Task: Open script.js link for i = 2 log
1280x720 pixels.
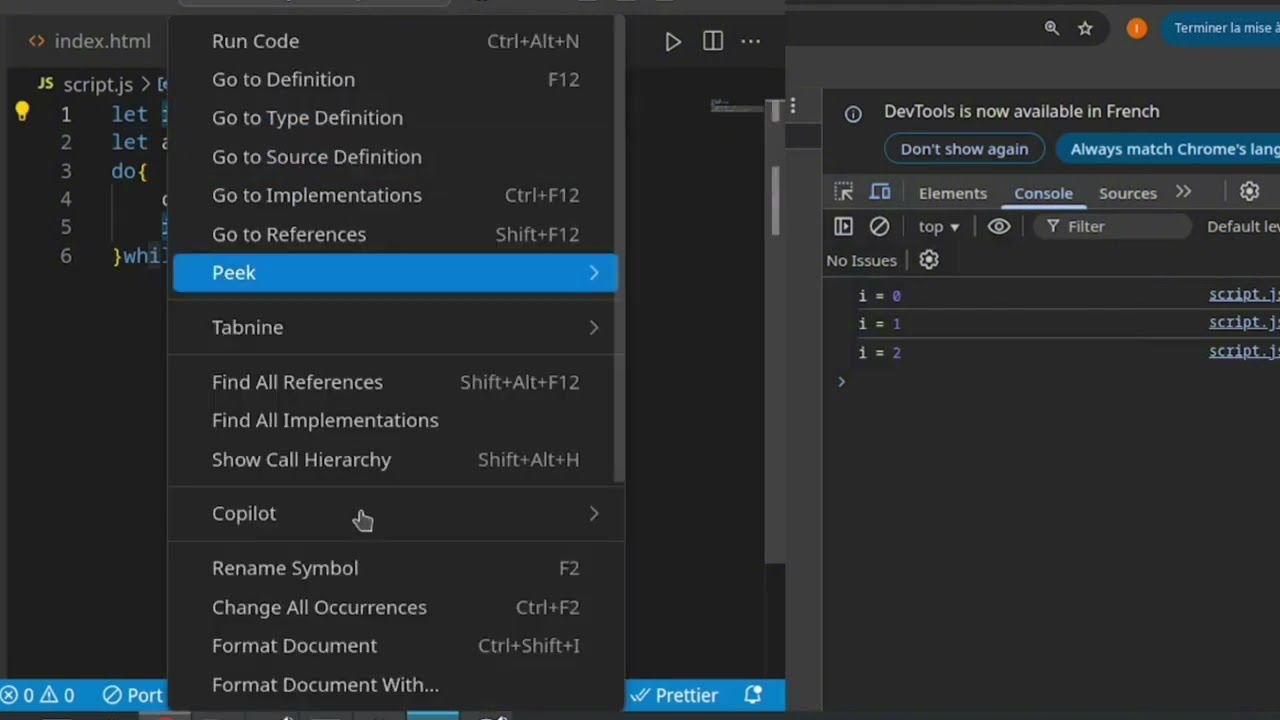Action: [x=1244, y=351]
